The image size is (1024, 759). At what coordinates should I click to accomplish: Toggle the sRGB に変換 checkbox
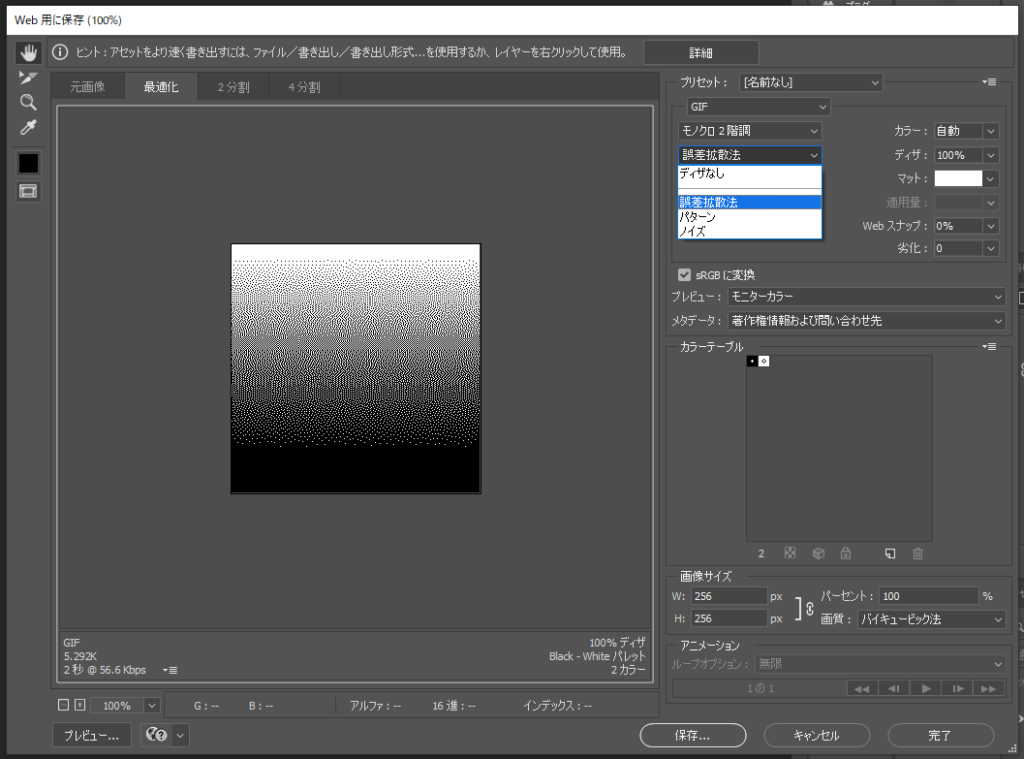[685, 275]
